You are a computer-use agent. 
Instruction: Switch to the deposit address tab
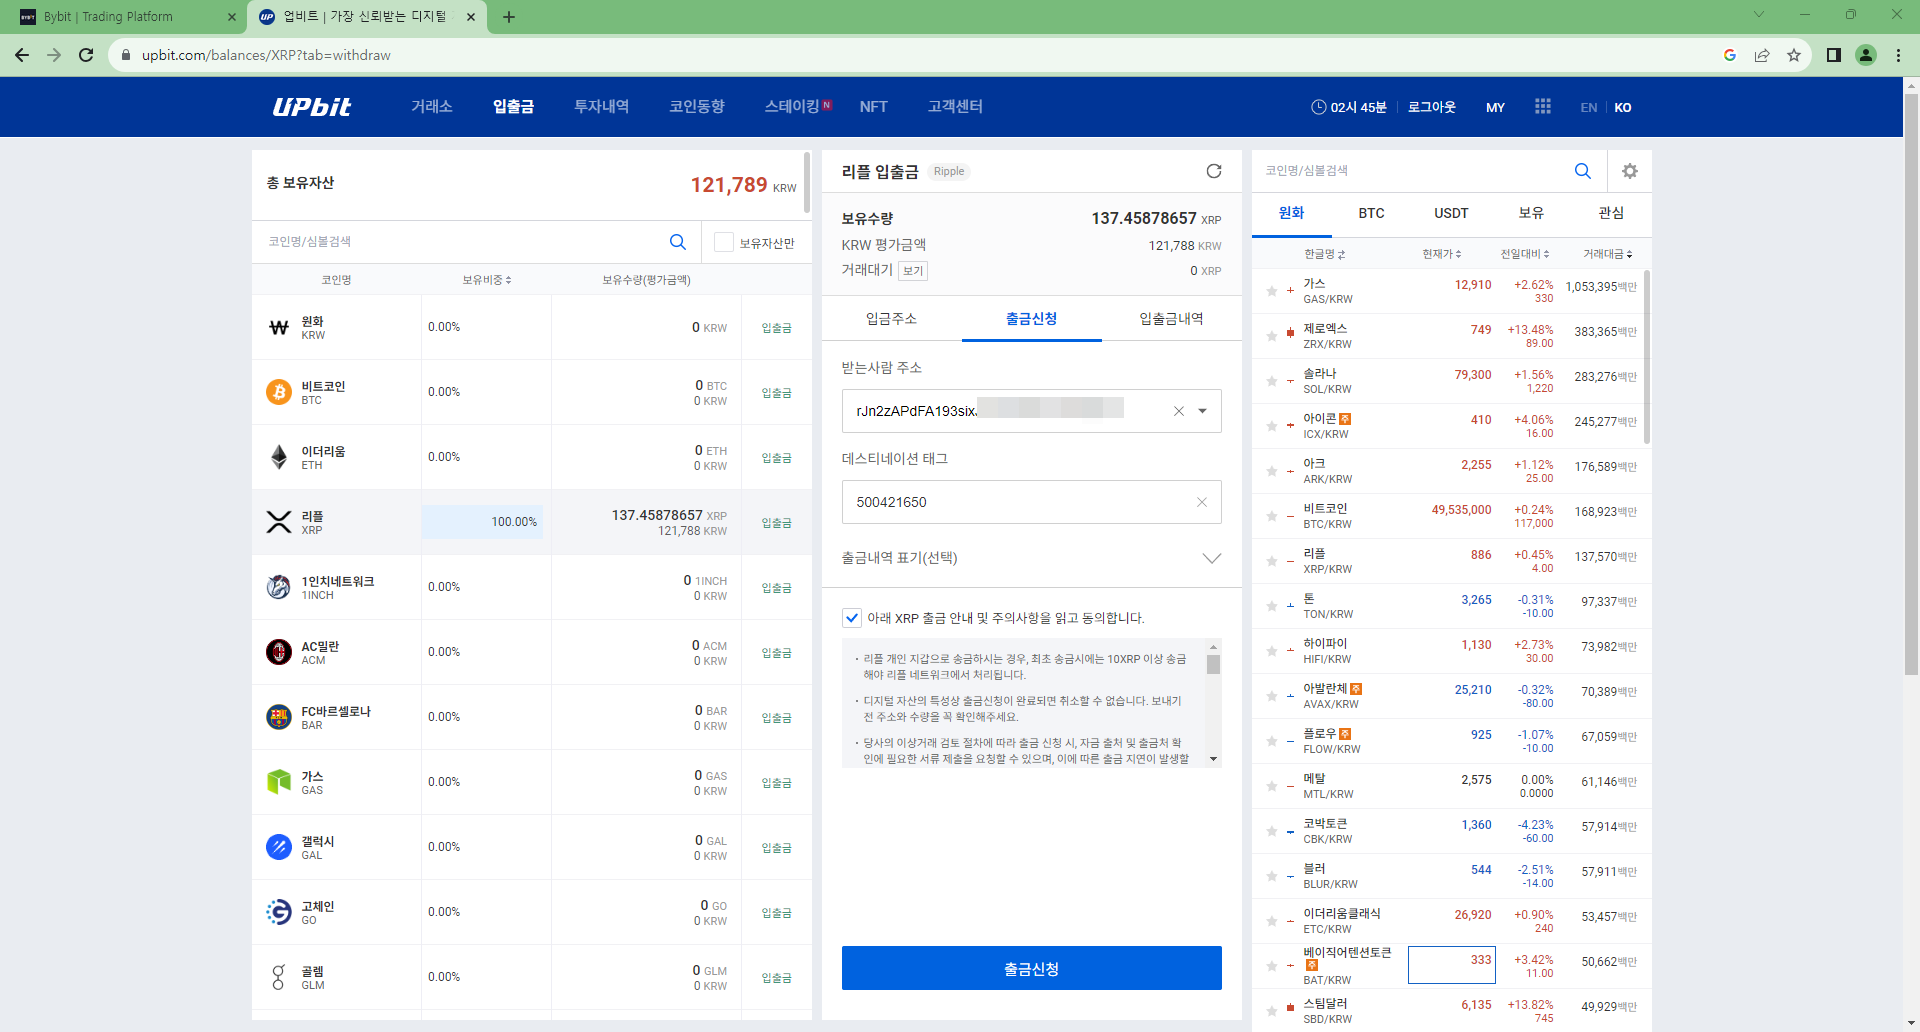coord(891,319)
